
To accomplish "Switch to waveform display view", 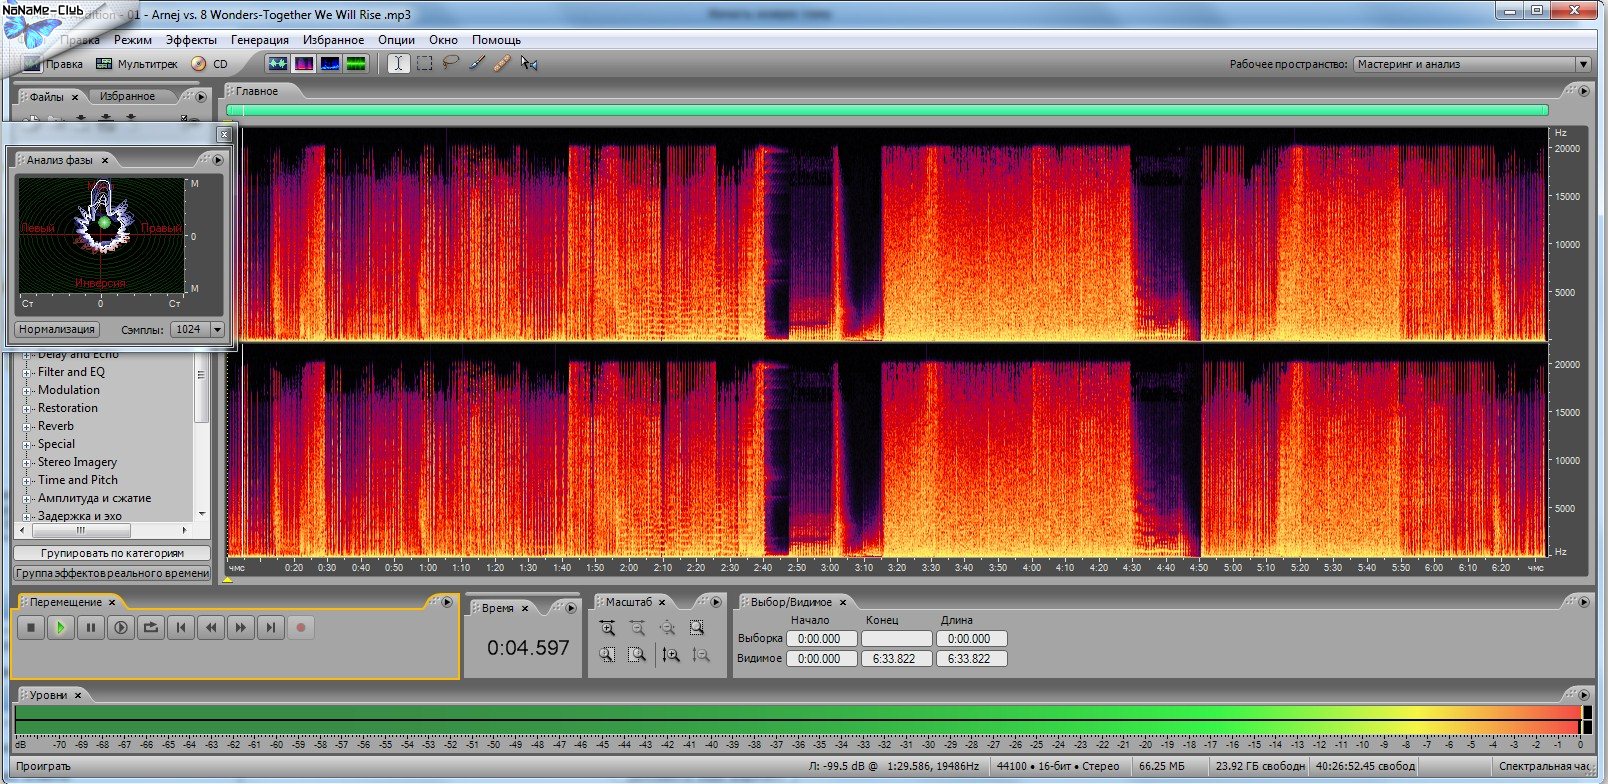I will coord(277,64).
